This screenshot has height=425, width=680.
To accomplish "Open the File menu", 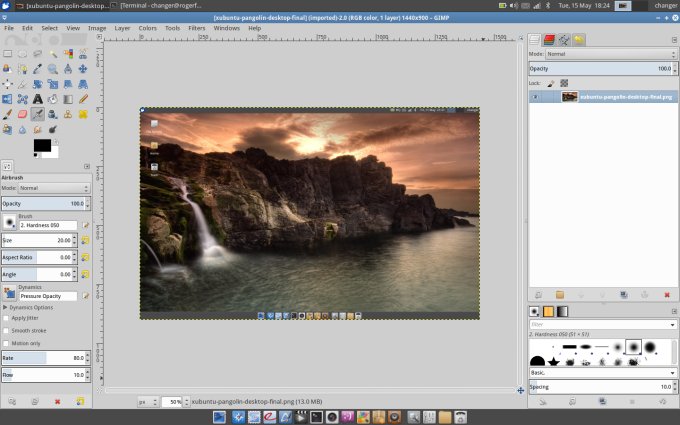I will tap(9, 28).
